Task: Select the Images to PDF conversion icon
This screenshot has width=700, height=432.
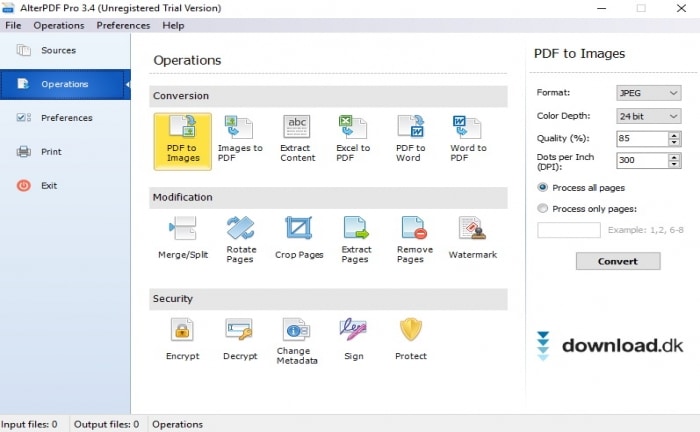Action: pyautogui.click(x=240, y=138)
